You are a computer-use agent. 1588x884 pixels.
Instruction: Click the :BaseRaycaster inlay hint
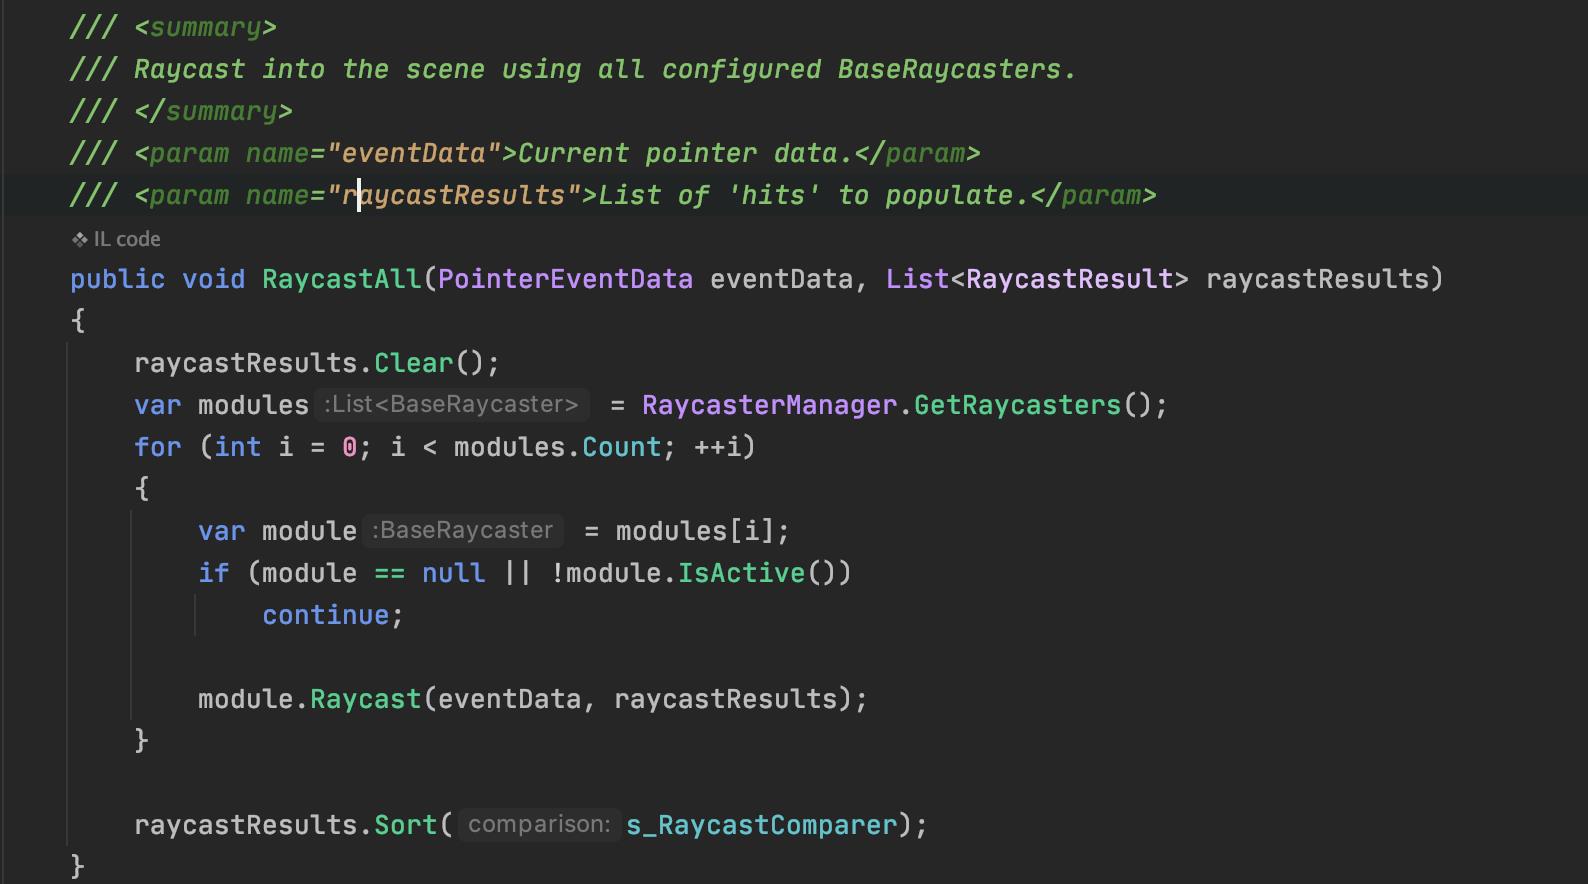(462, 530)
